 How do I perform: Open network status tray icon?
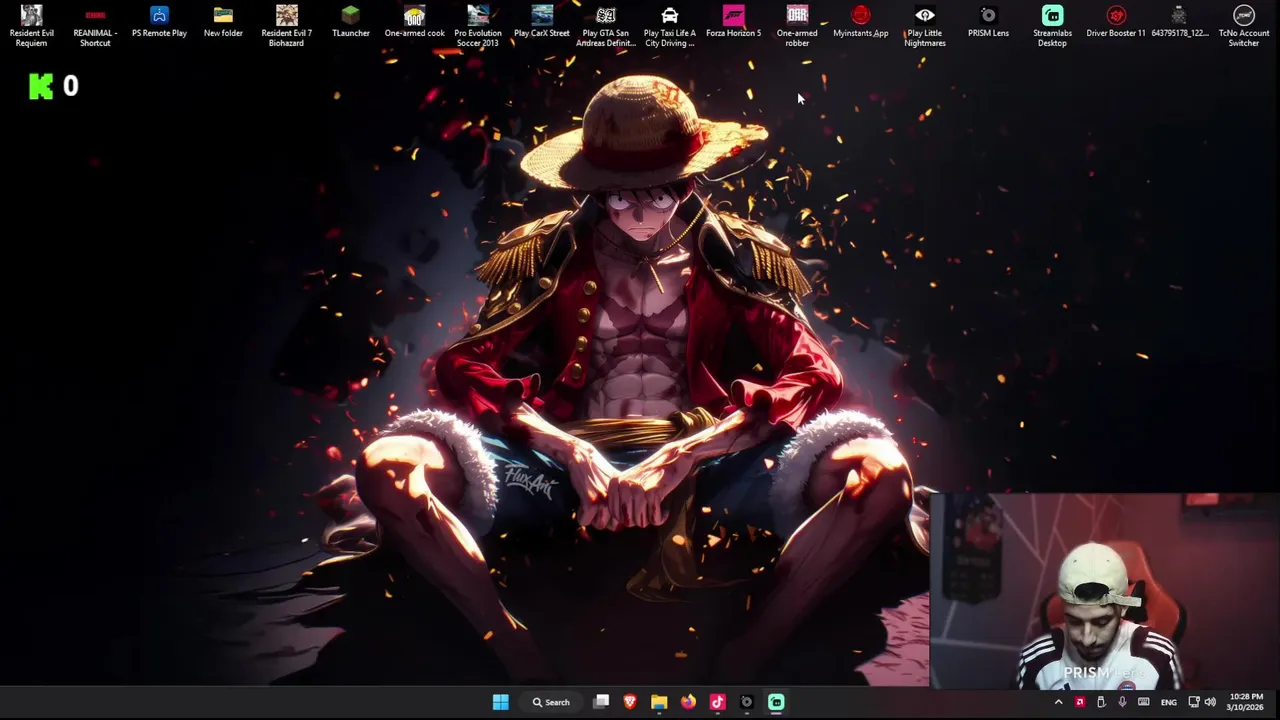pyautogui.click(x=1194, y=702)
